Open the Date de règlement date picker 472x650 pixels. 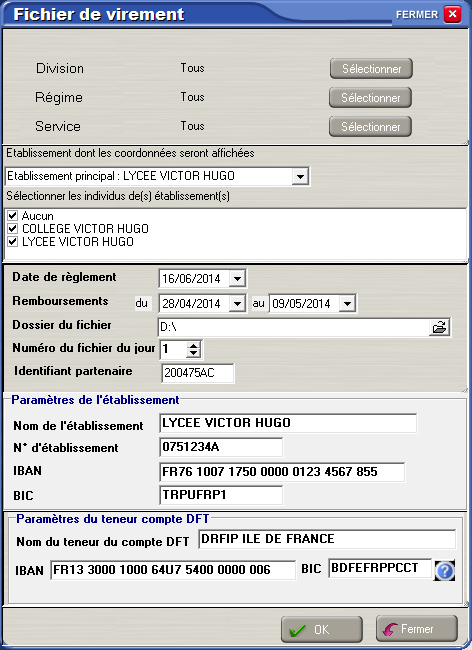237,279
